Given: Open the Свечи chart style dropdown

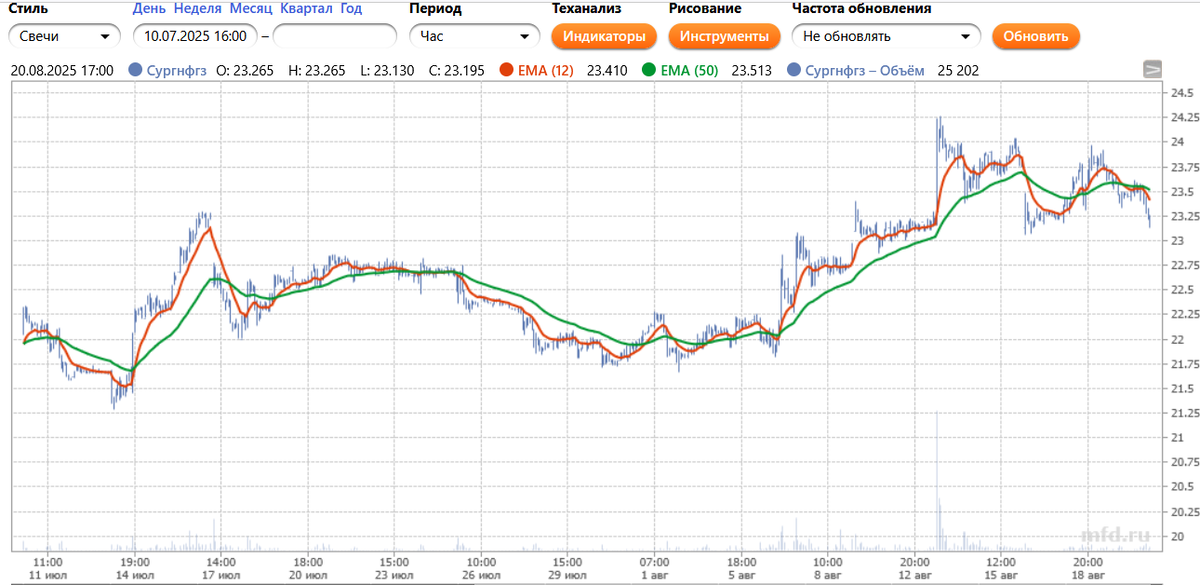Looking at the screenshot, I should coord(63,36).
